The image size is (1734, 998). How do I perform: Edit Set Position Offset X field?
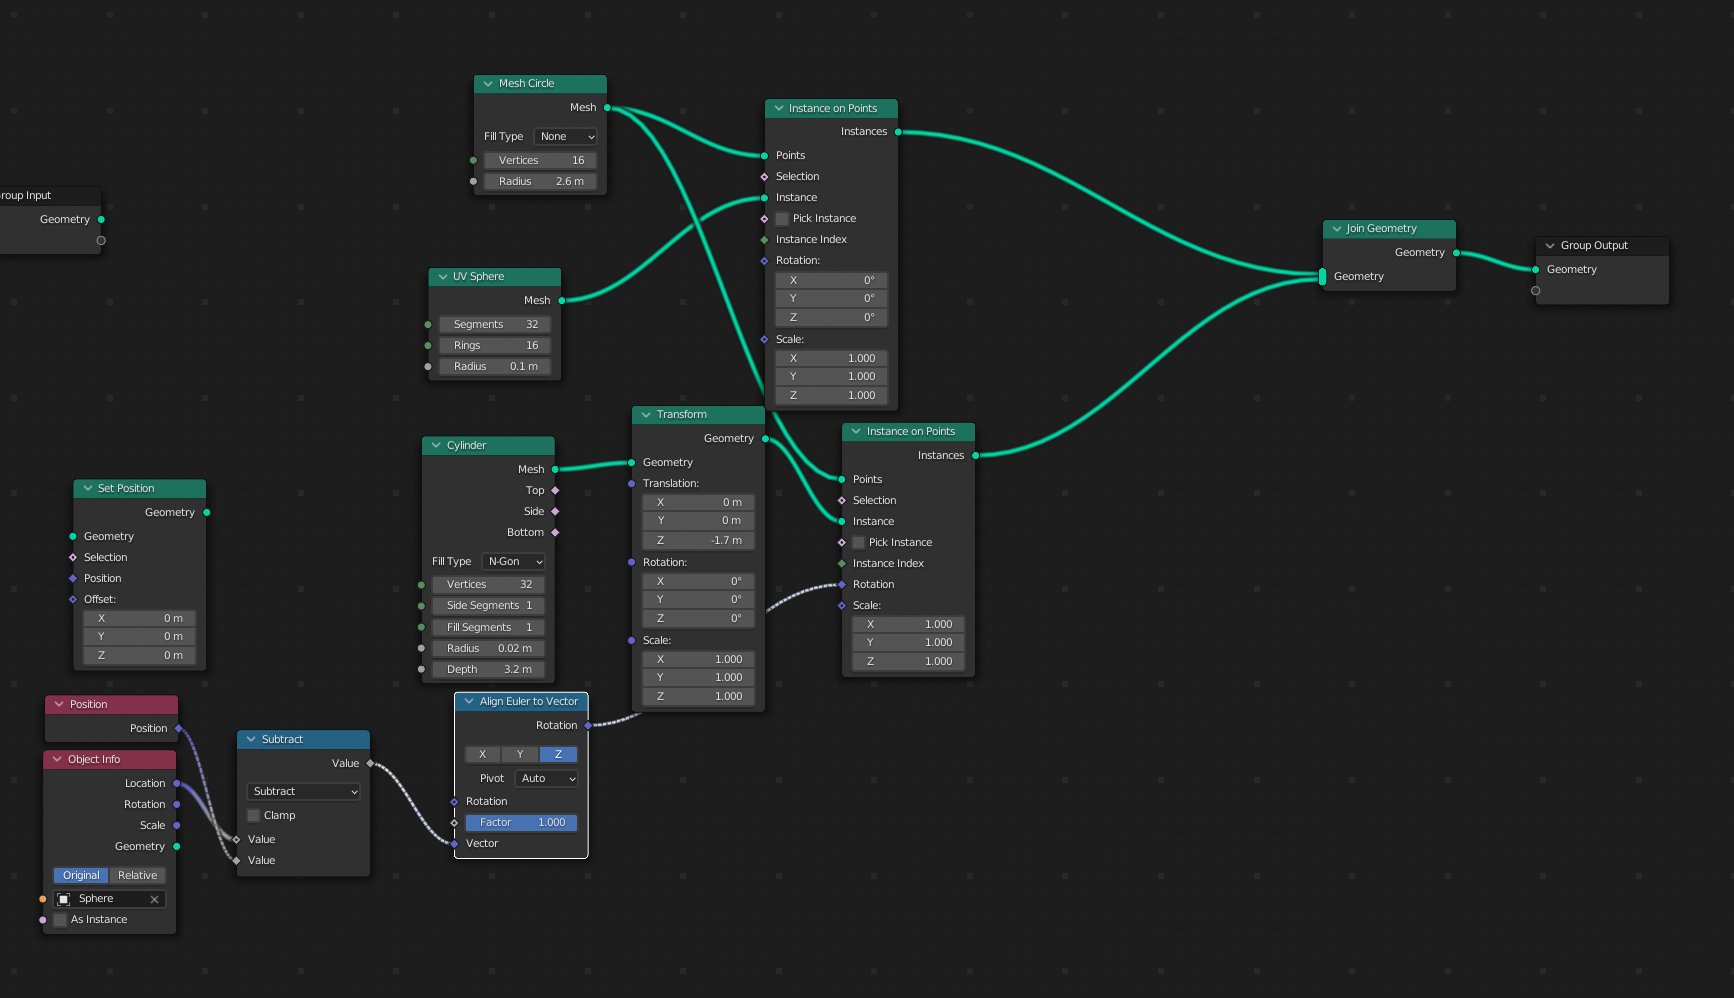pos(139,619)
